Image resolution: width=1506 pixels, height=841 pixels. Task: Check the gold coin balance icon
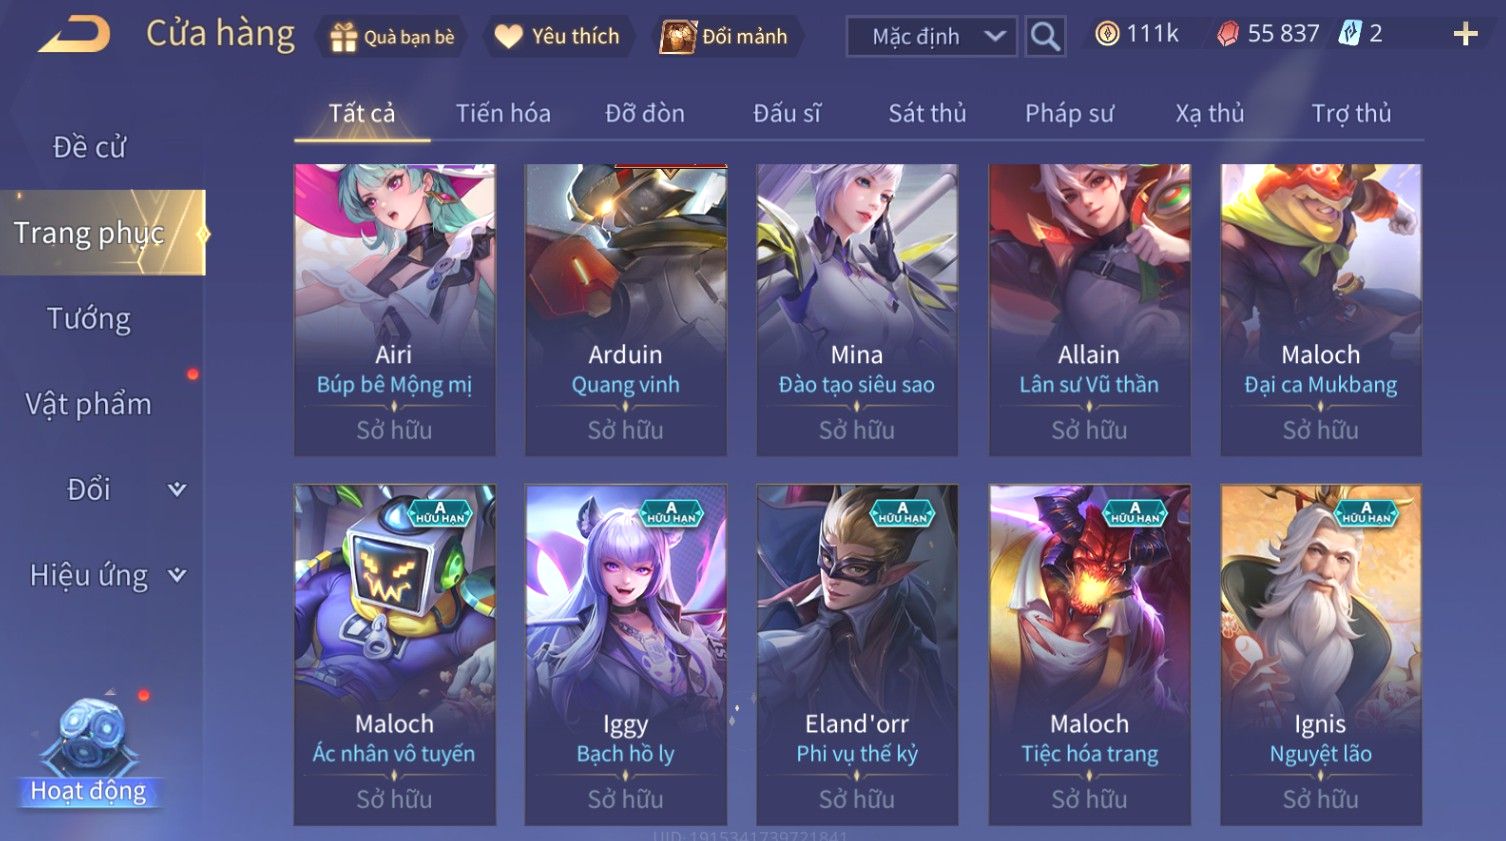(x=1106, y=34)
